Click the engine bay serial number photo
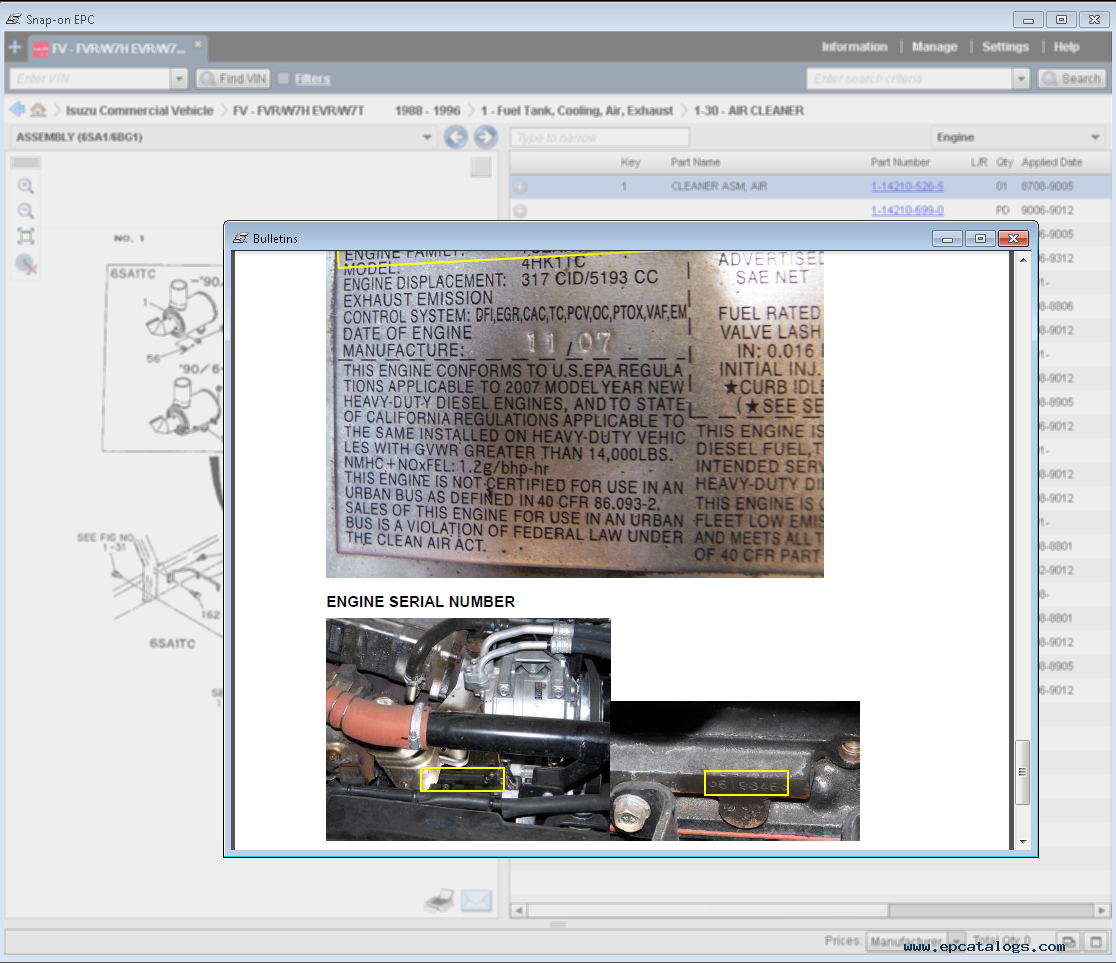 tap(468, 729)
